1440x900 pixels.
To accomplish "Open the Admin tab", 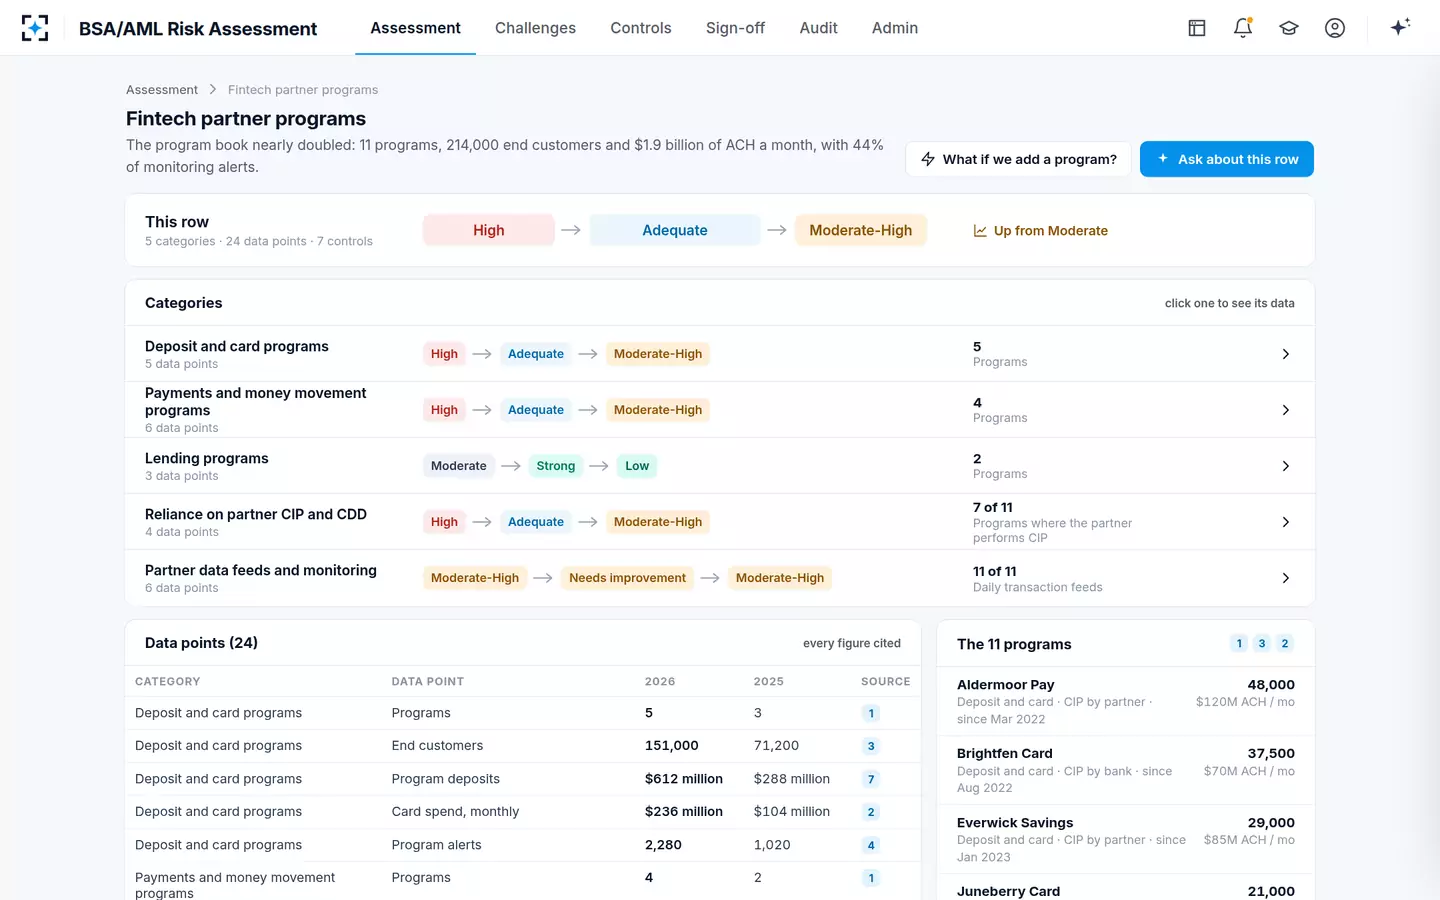I will tap(895, 28).
